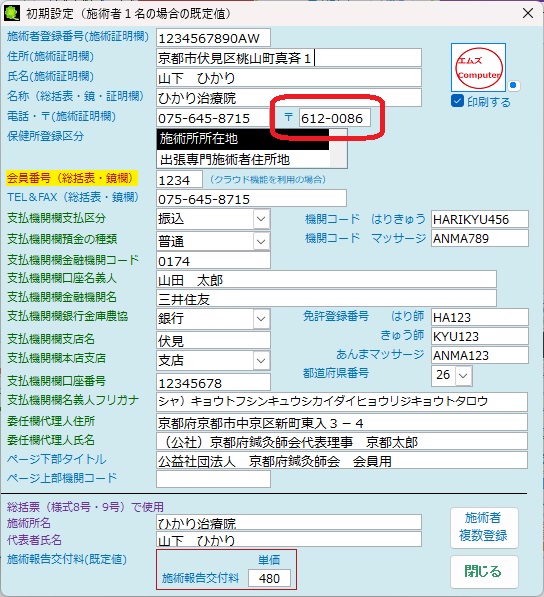Click the small blue dot beside stamp
Image resolution: width=544 pixels, height=597 pixels.
click(x=513, y=85)
